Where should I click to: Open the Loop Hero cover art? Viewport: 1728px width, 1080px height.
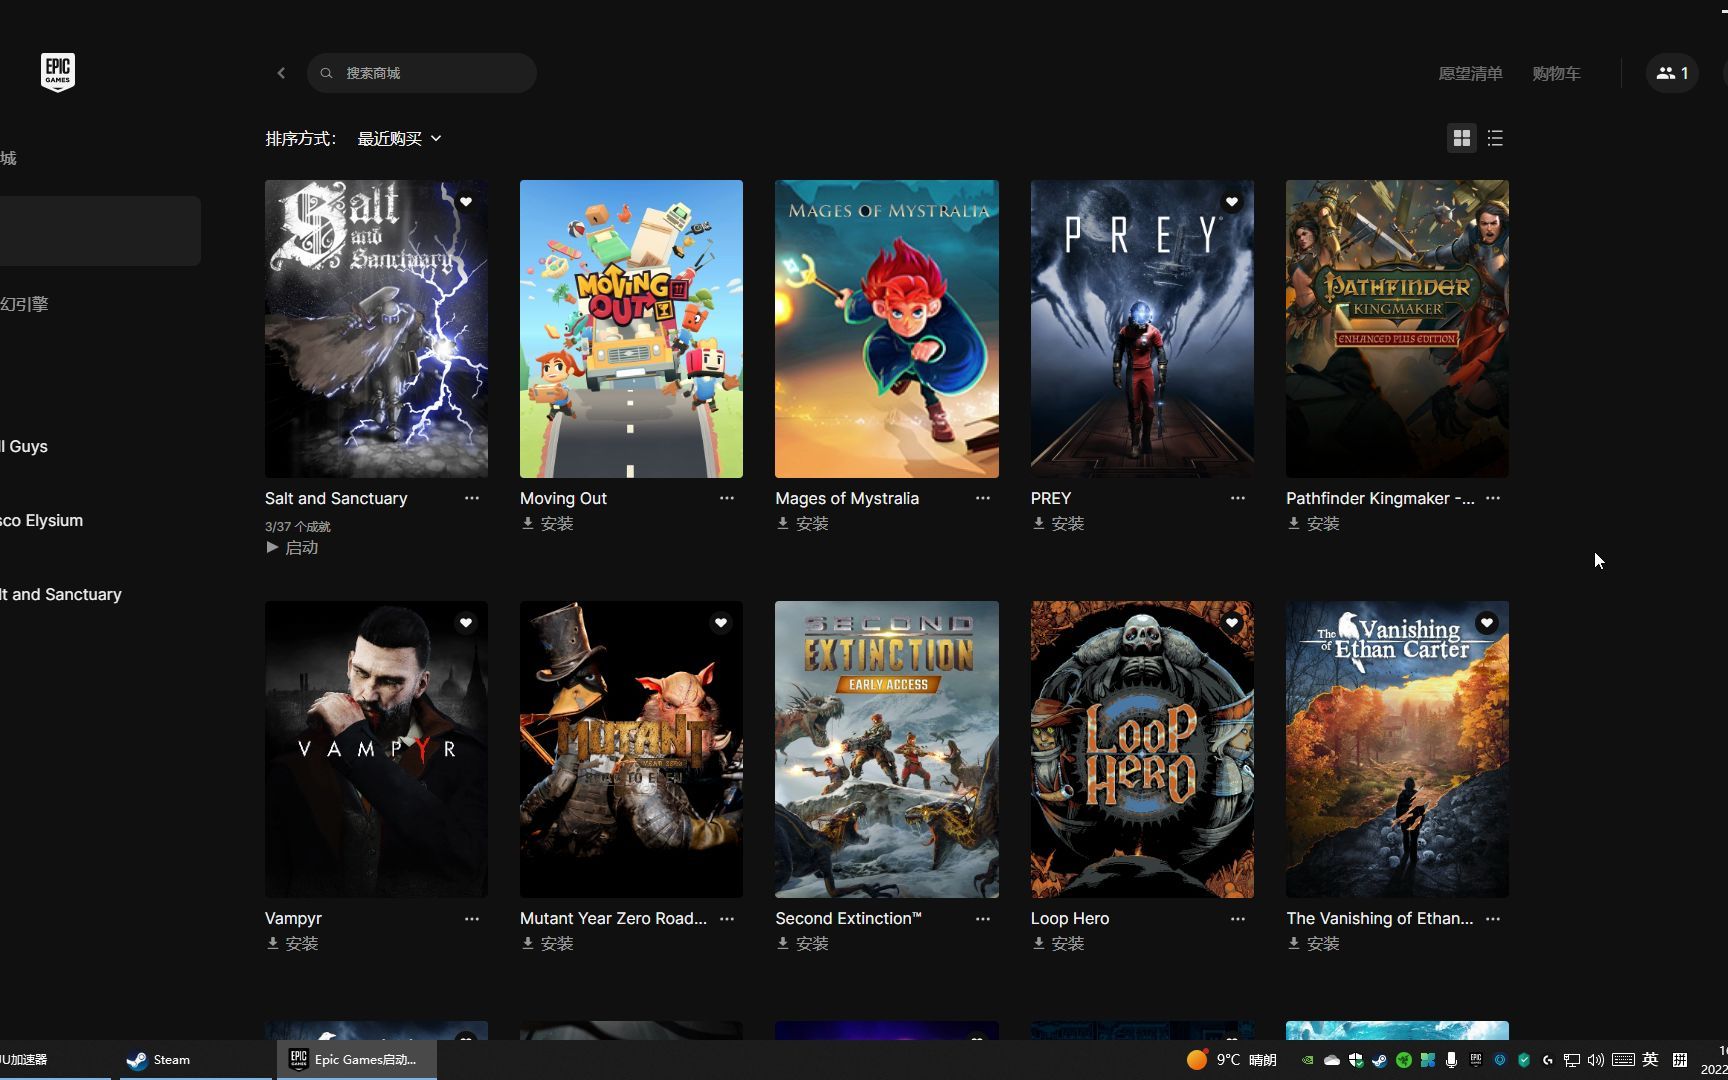point(1142,749)
